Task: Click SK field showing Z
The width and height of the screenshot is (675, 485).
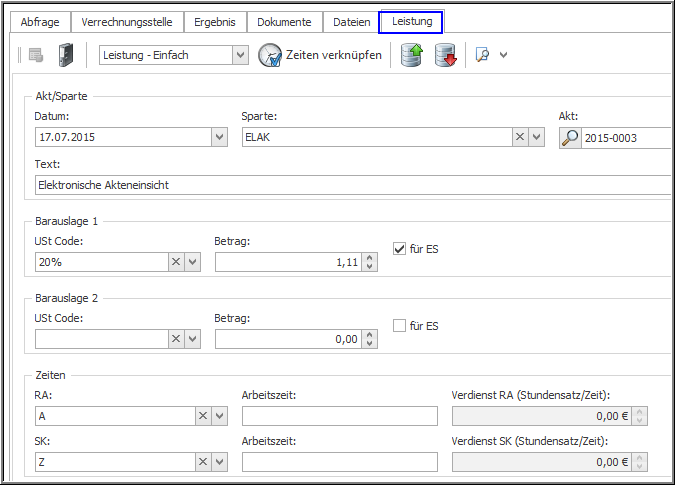Action: click(115, 462)
